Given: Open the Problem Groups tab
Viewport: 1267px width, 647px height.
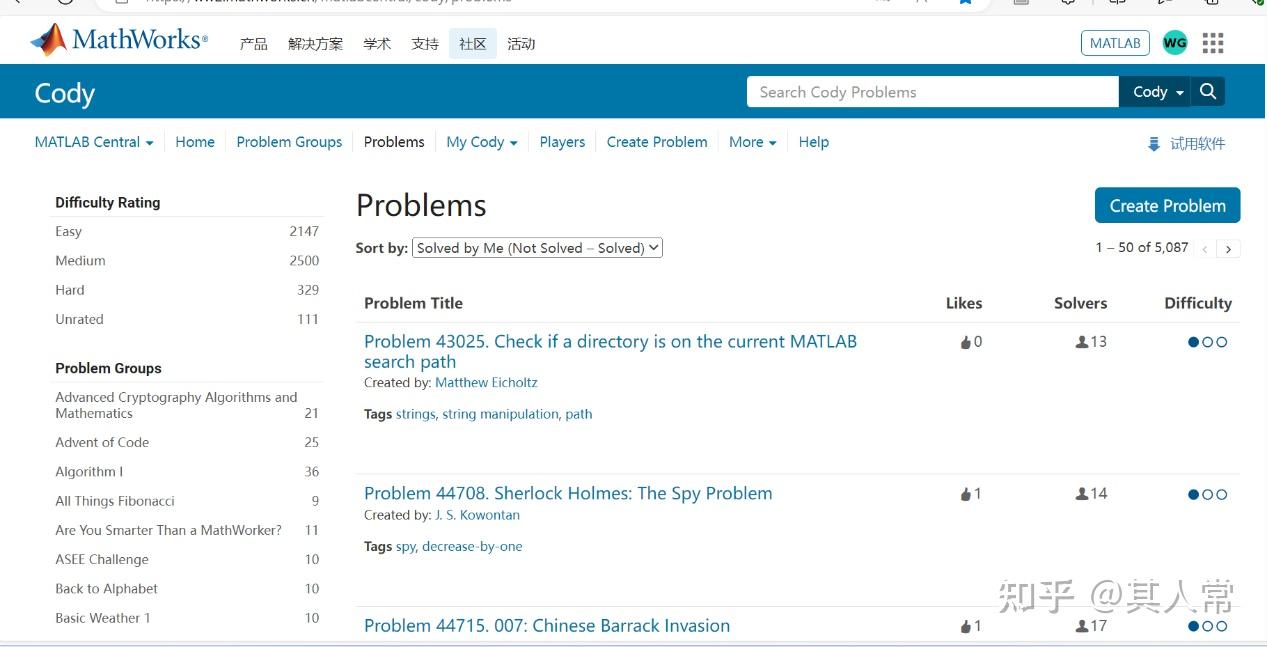Looking at the screenshot, I should [x=289, y=142].
